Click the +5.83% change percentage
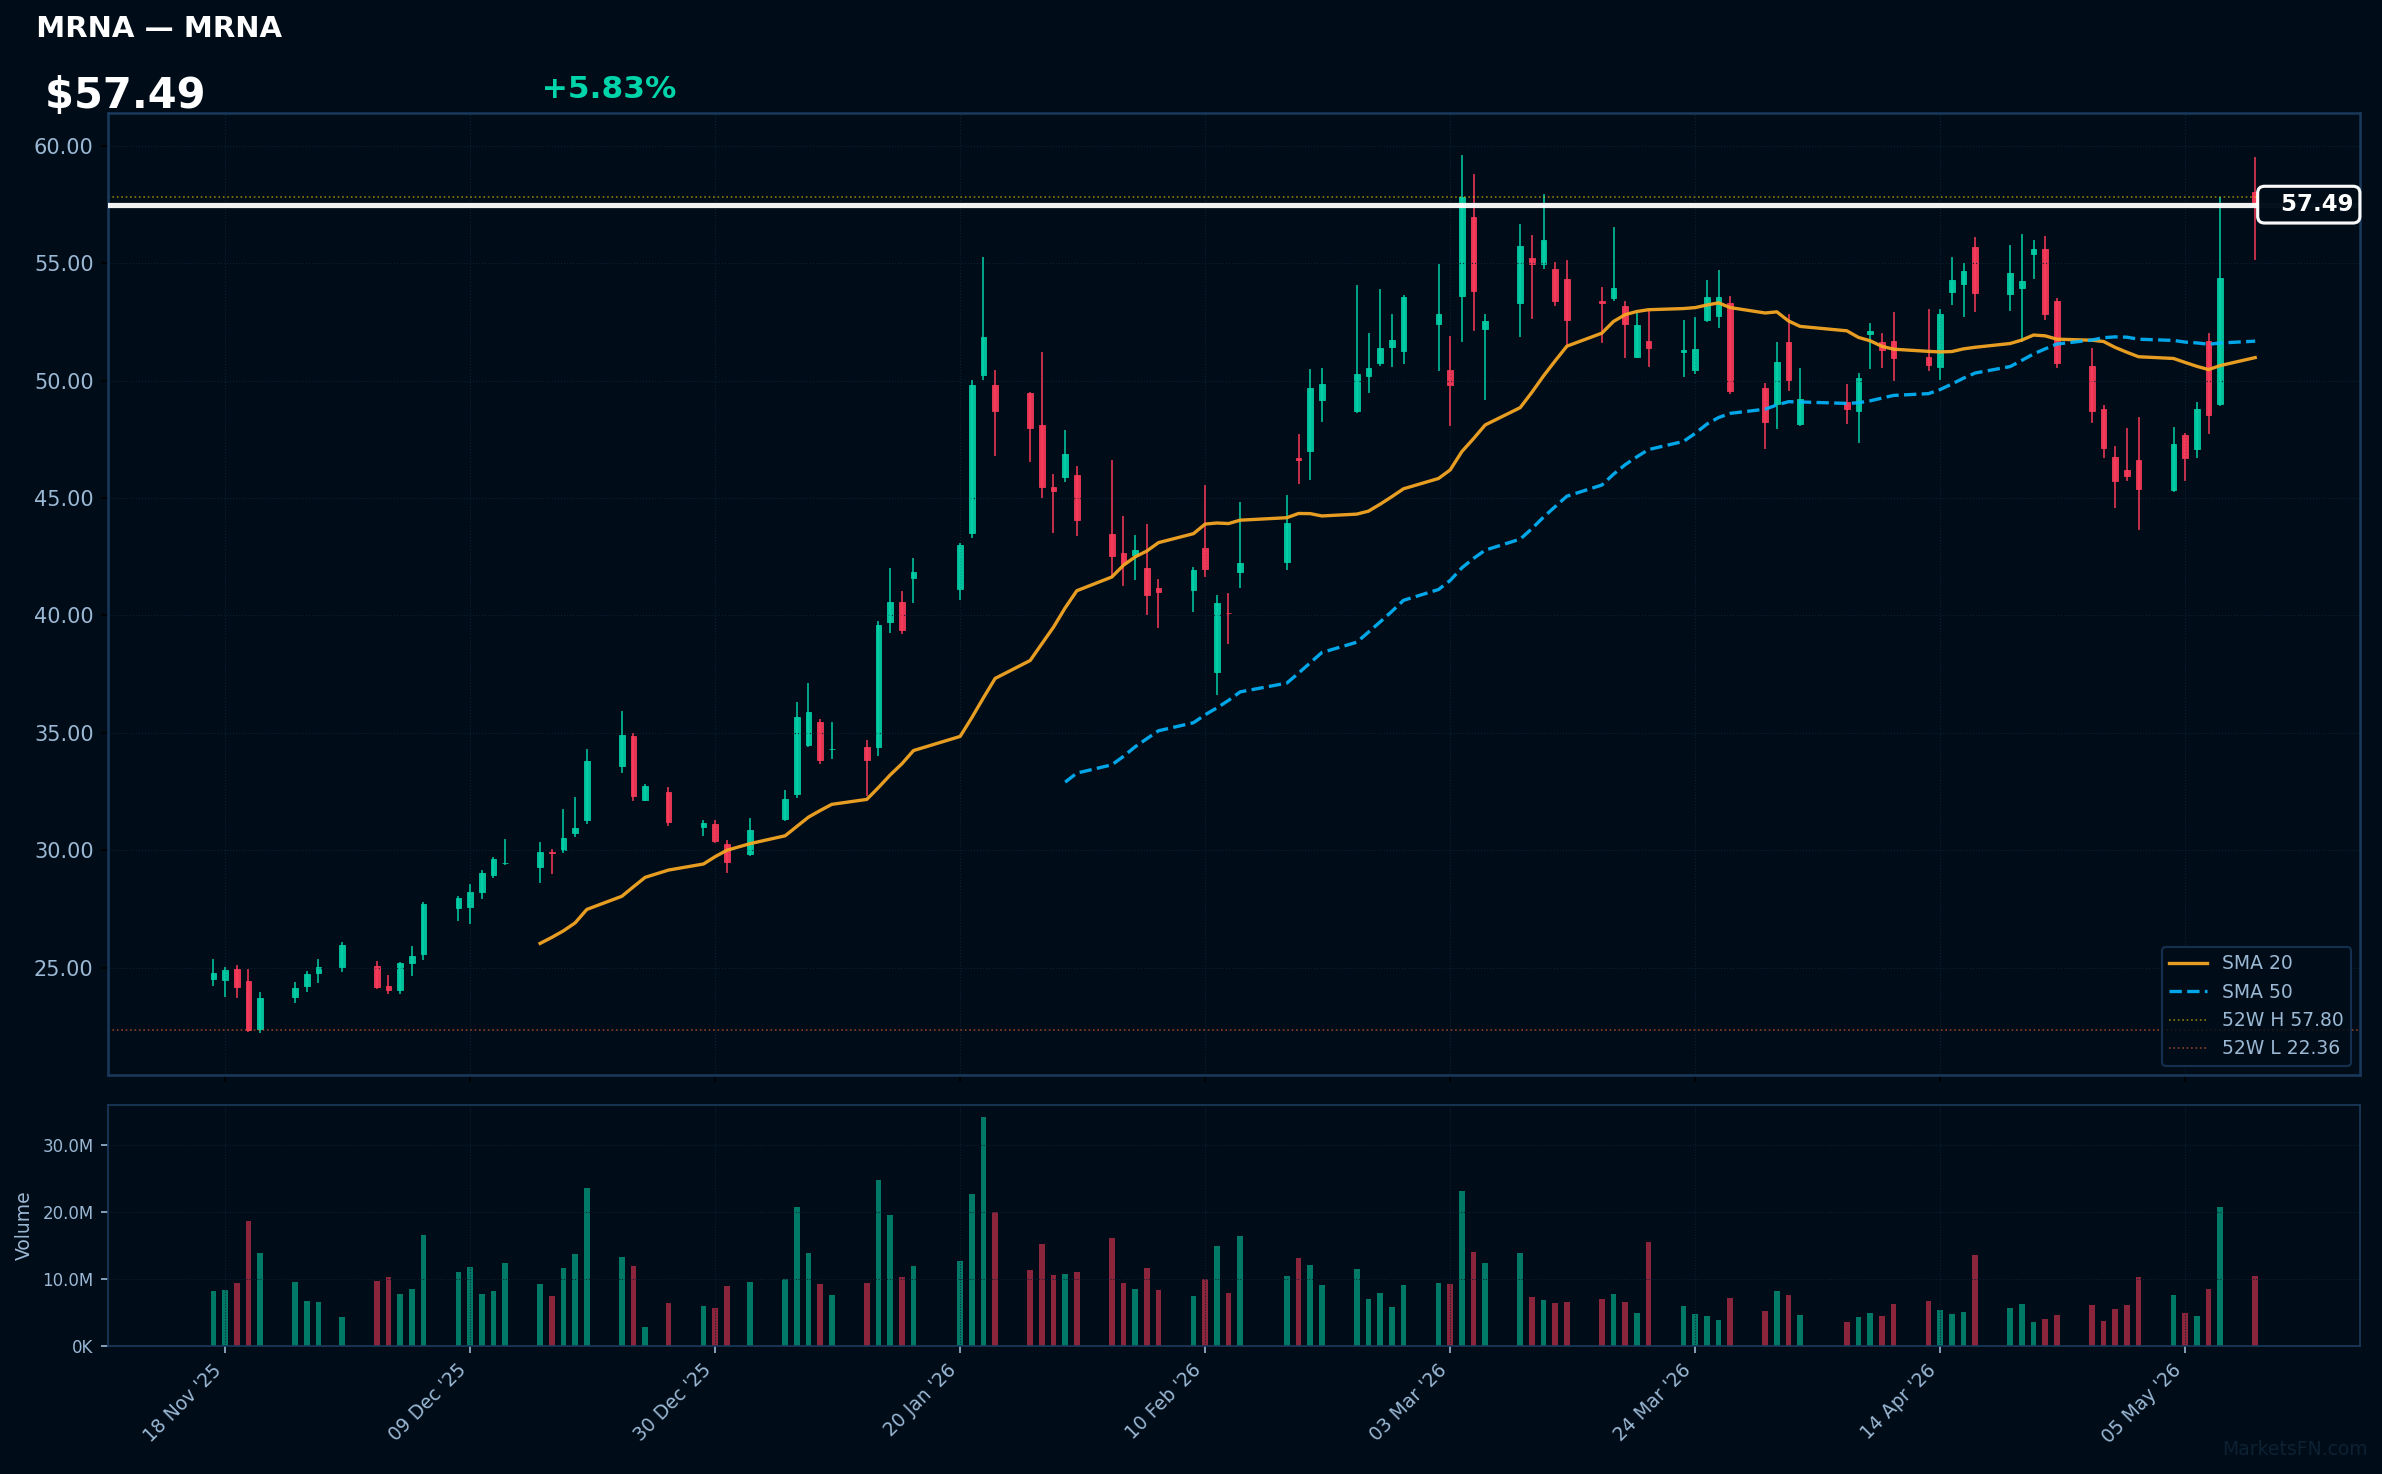Screen dimensions: 2382x1474 click(609, 88)
